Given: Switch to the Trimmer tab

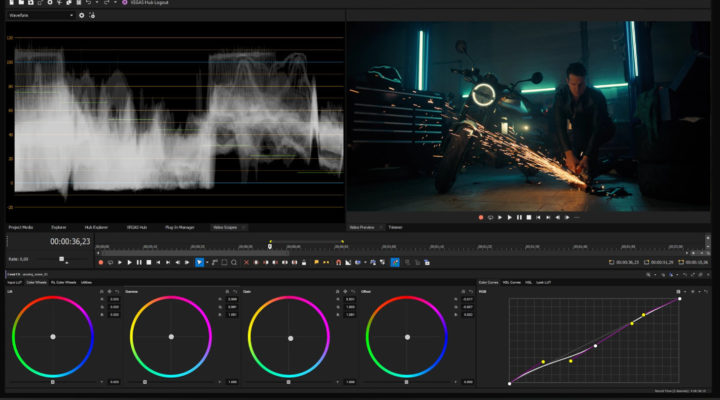Looking at the screenshot, I should 395,227.
